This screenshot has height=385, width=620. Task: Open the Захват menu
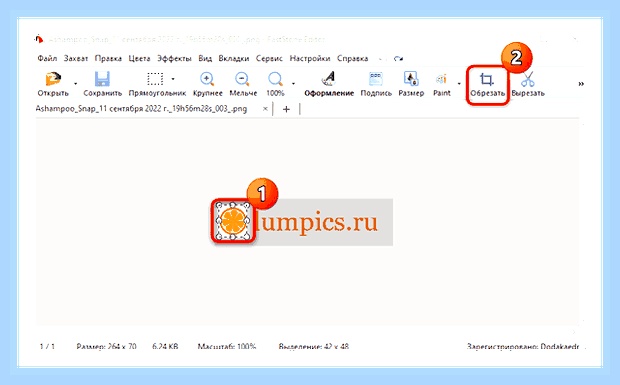click(x=76, y=59)
